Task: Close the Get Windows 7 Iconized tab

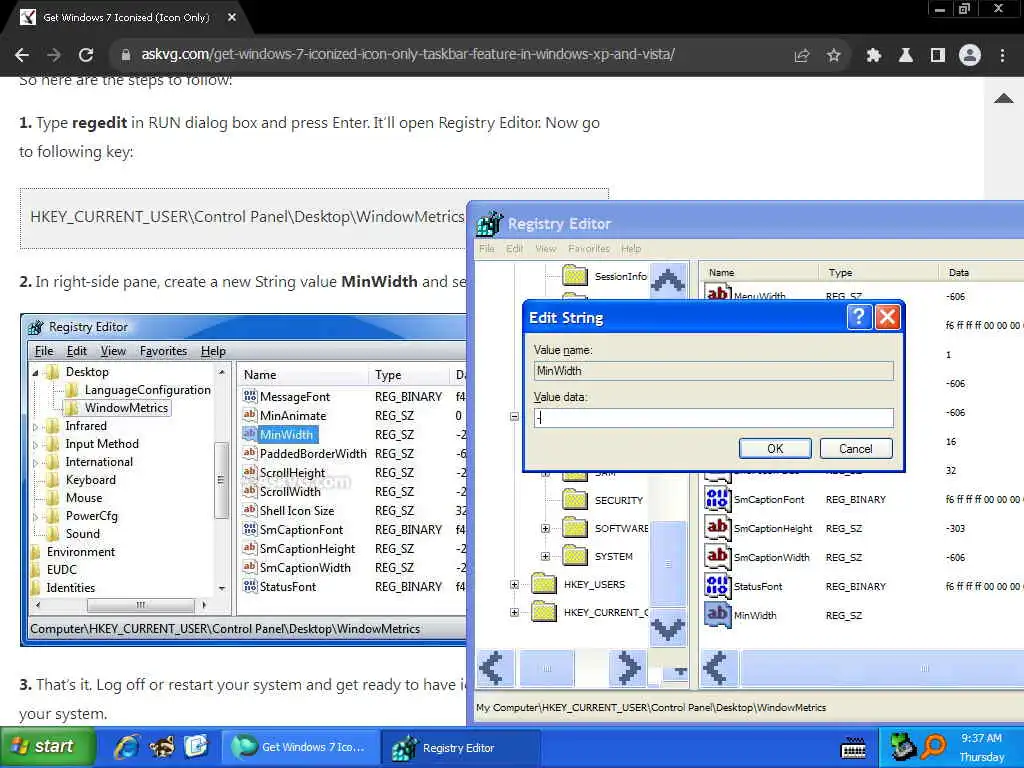Action: point(232,18)
